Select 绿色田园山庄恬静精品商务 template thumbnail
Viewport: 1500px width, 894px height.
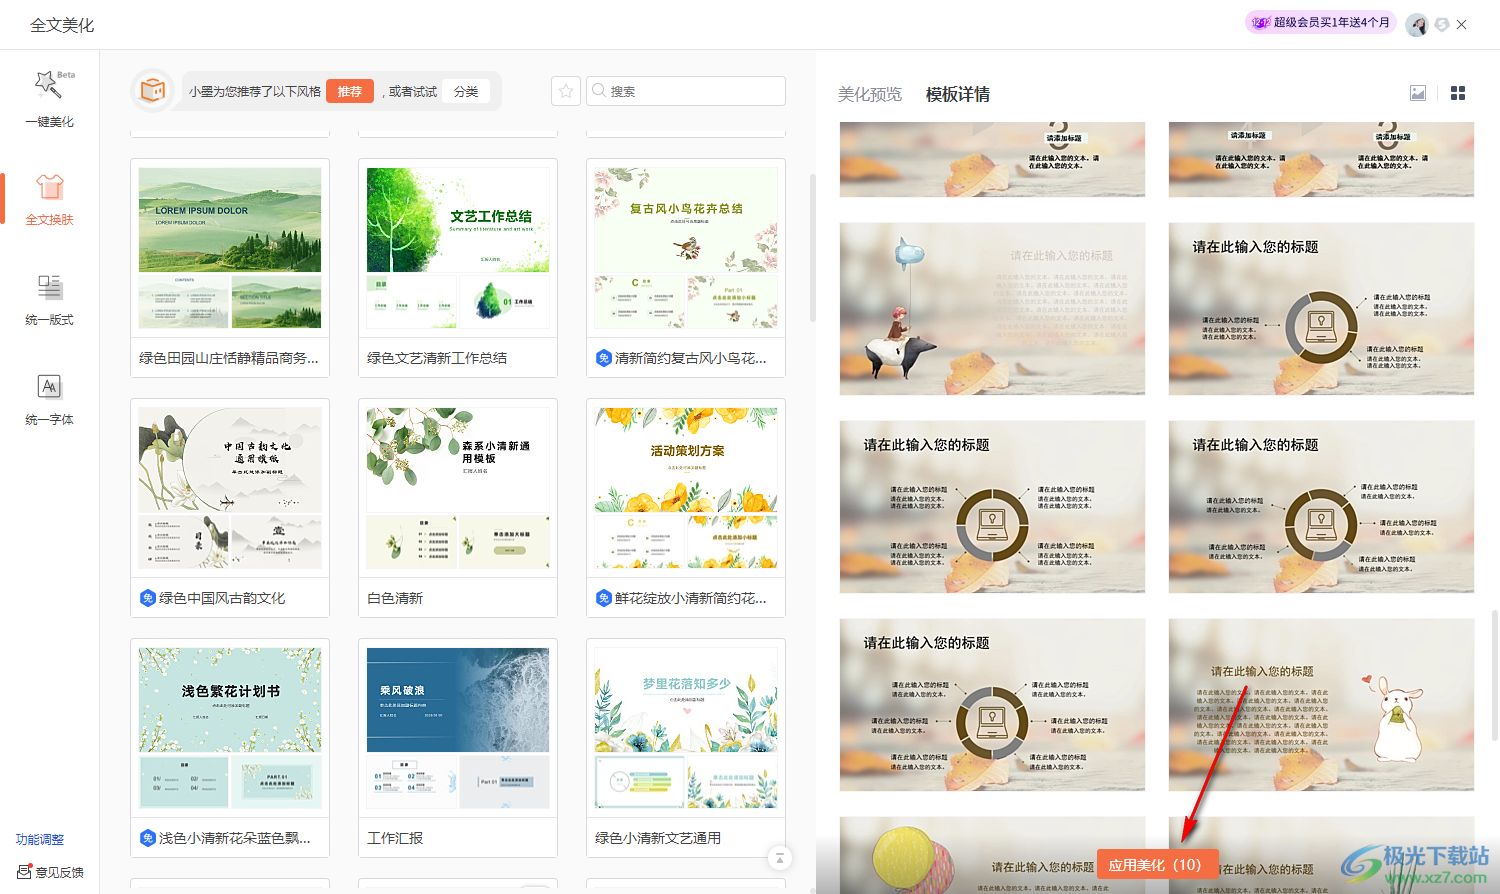230,248
